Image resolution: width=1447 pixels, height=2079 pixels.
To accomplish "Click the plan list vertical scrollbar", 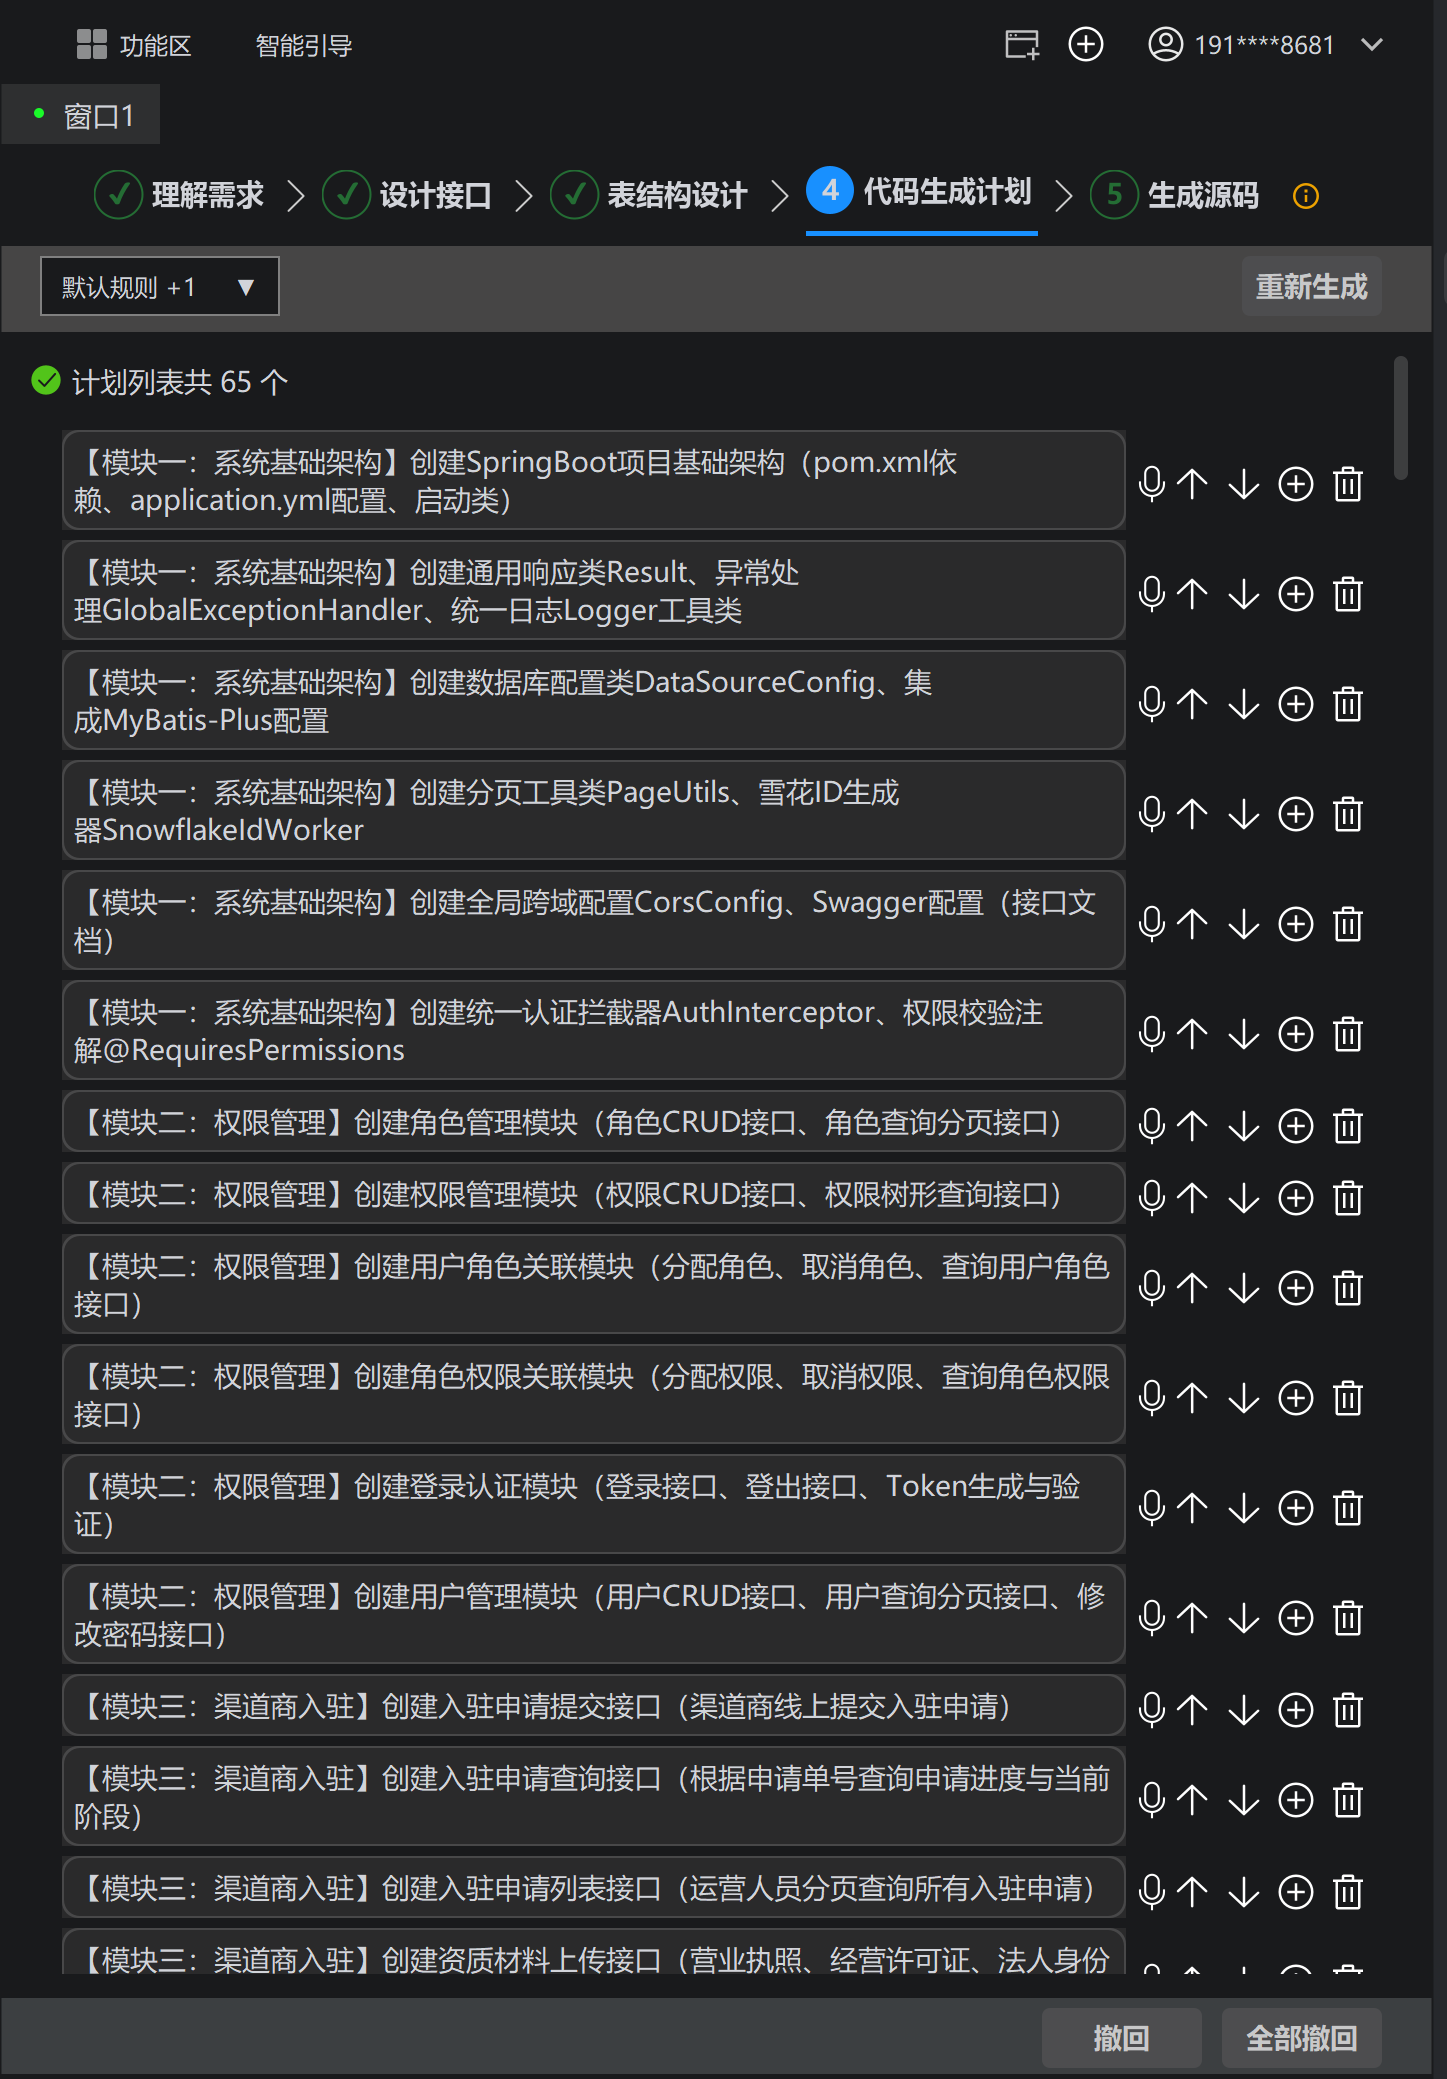I will 1401,418.
